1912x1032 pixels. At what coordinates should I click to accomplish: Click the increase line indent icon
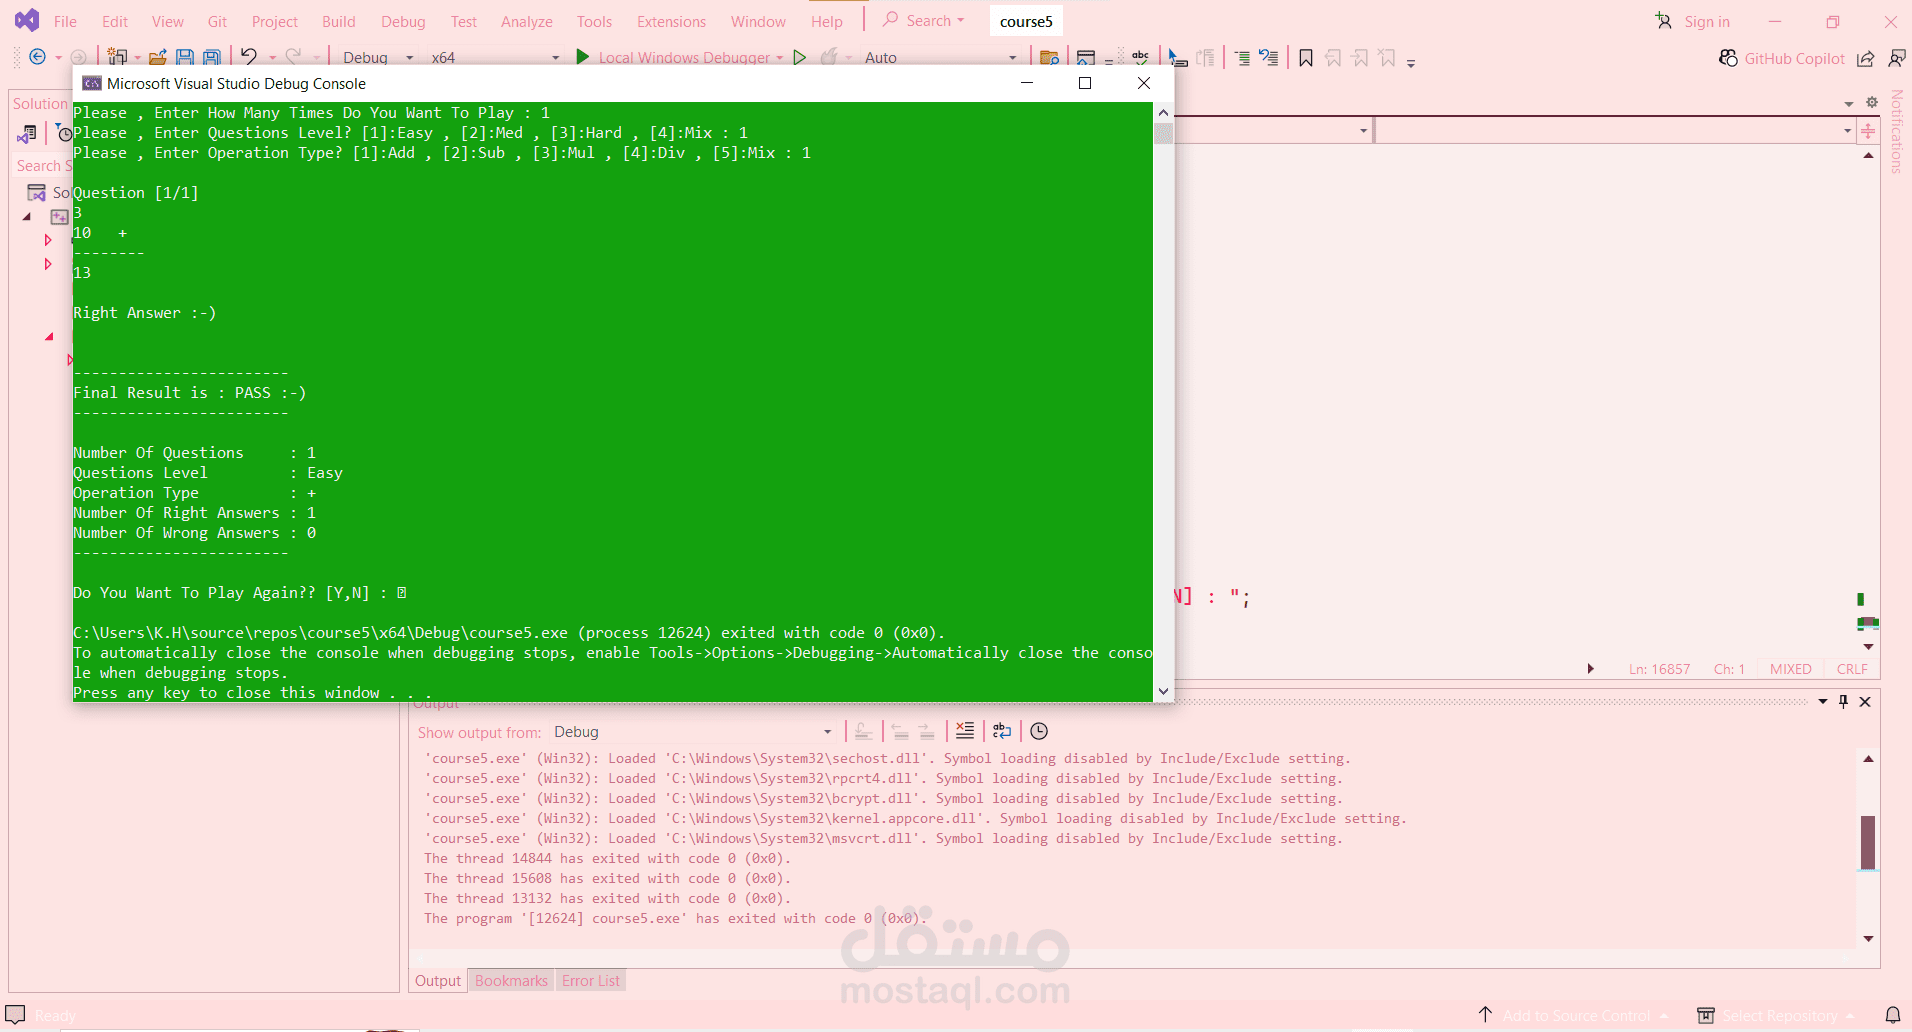(1242, 58)
